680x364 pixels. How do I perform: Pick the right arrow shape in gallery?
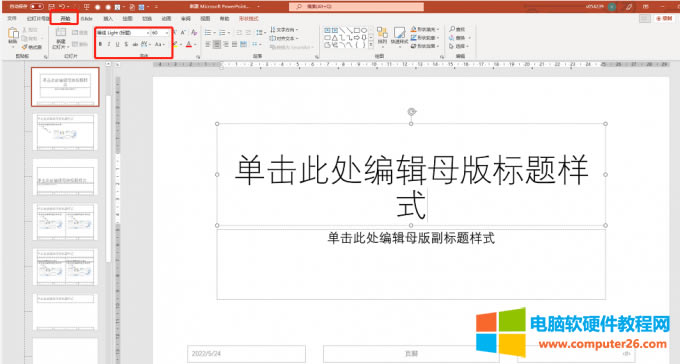coord(357,38)
